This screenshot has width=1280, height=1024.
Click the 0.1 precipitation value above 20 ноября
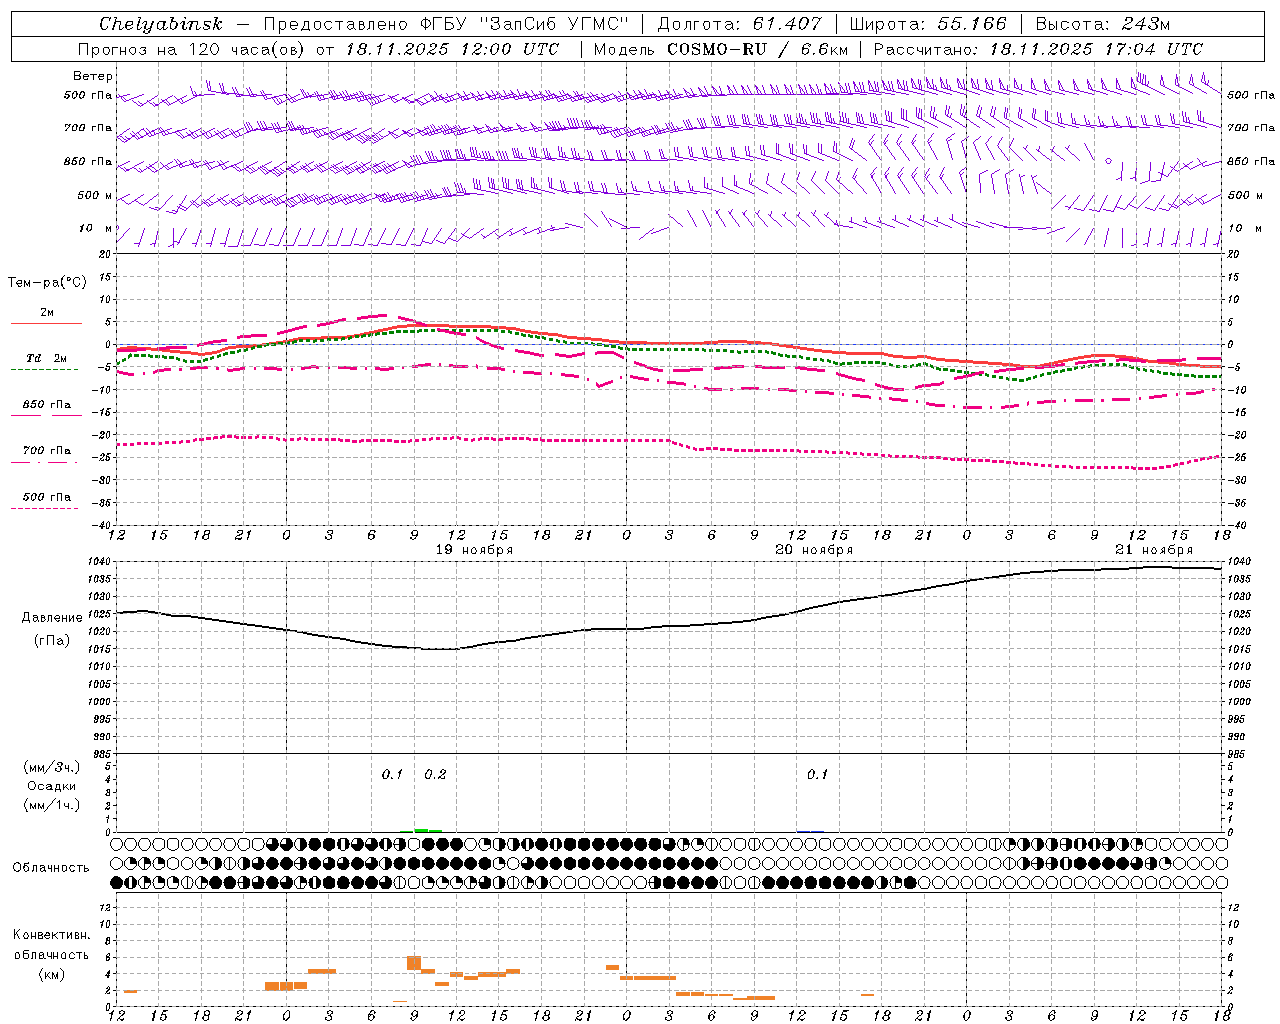(x=818, y=774)
